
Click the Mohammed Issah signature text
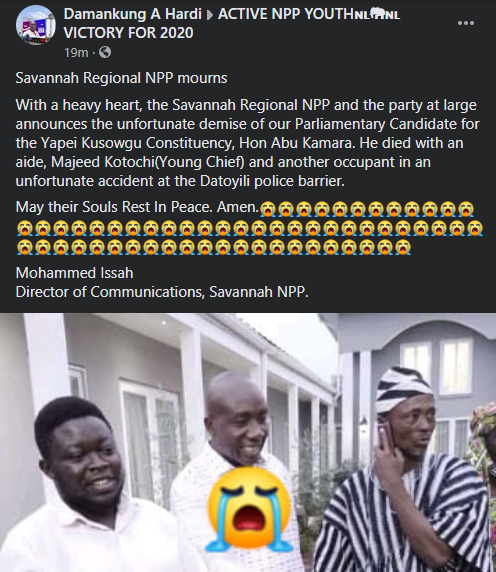pos(74,273)
